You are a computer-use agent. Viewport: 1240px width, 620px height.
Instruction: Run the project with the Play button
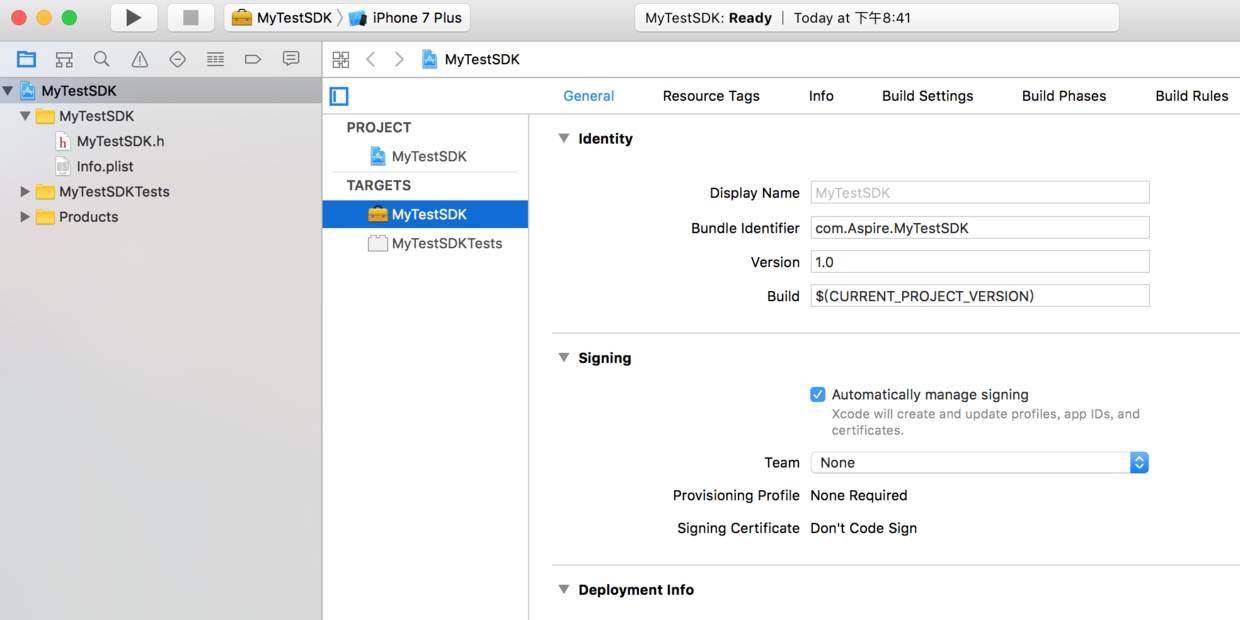point(133,17)
